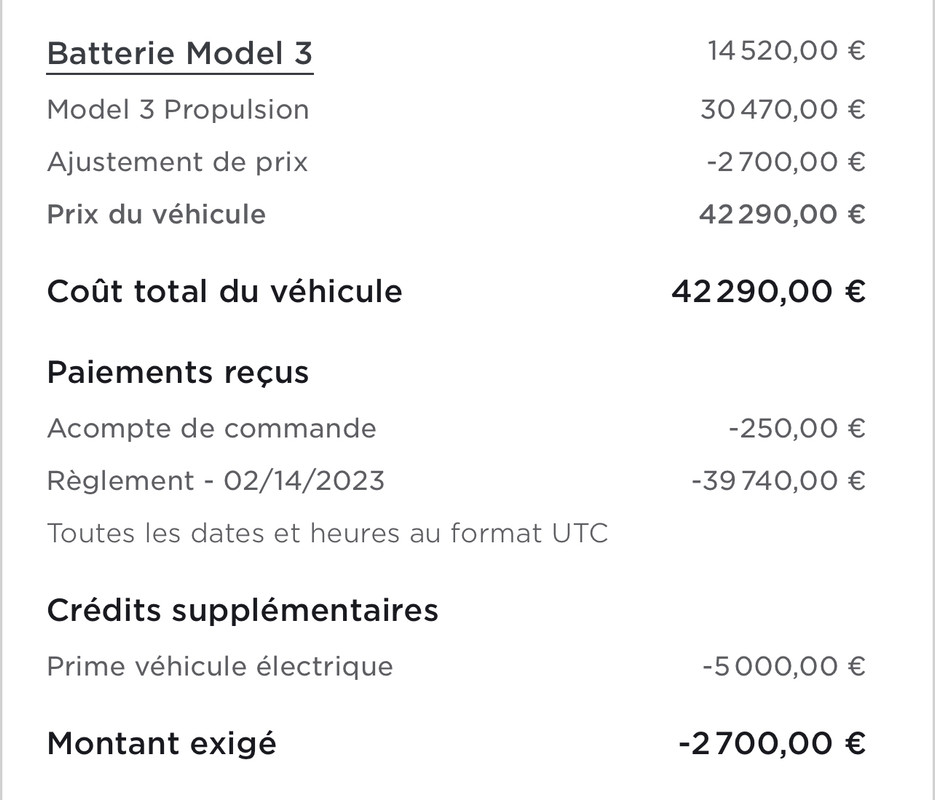Click the Paiements reçus section heading
The width and height of the screenshot is (935, 800).
coord(178,373)
